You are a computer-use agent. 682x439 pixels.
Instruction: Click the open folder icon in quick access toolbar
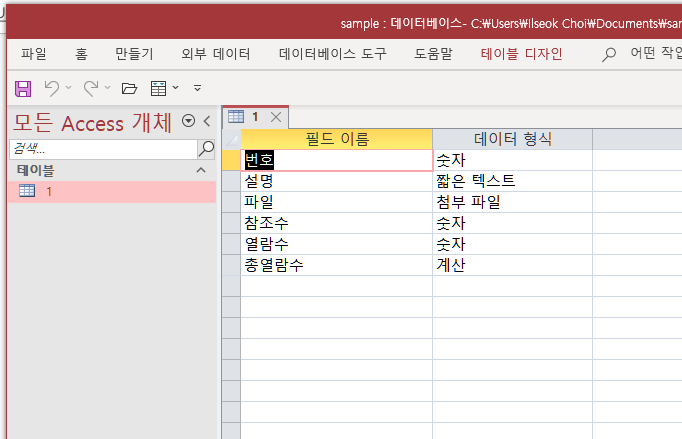tap(129, 88)
